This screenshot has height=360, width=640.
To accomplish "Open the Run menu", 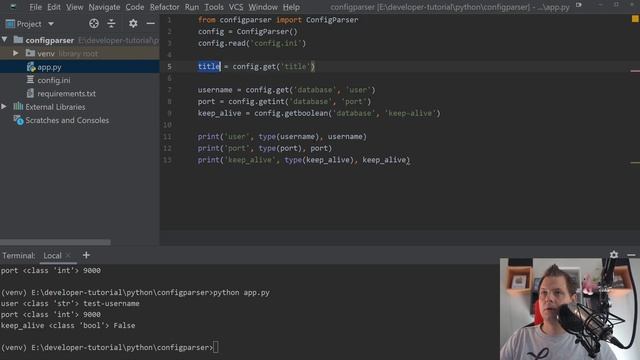I will 192,7.
